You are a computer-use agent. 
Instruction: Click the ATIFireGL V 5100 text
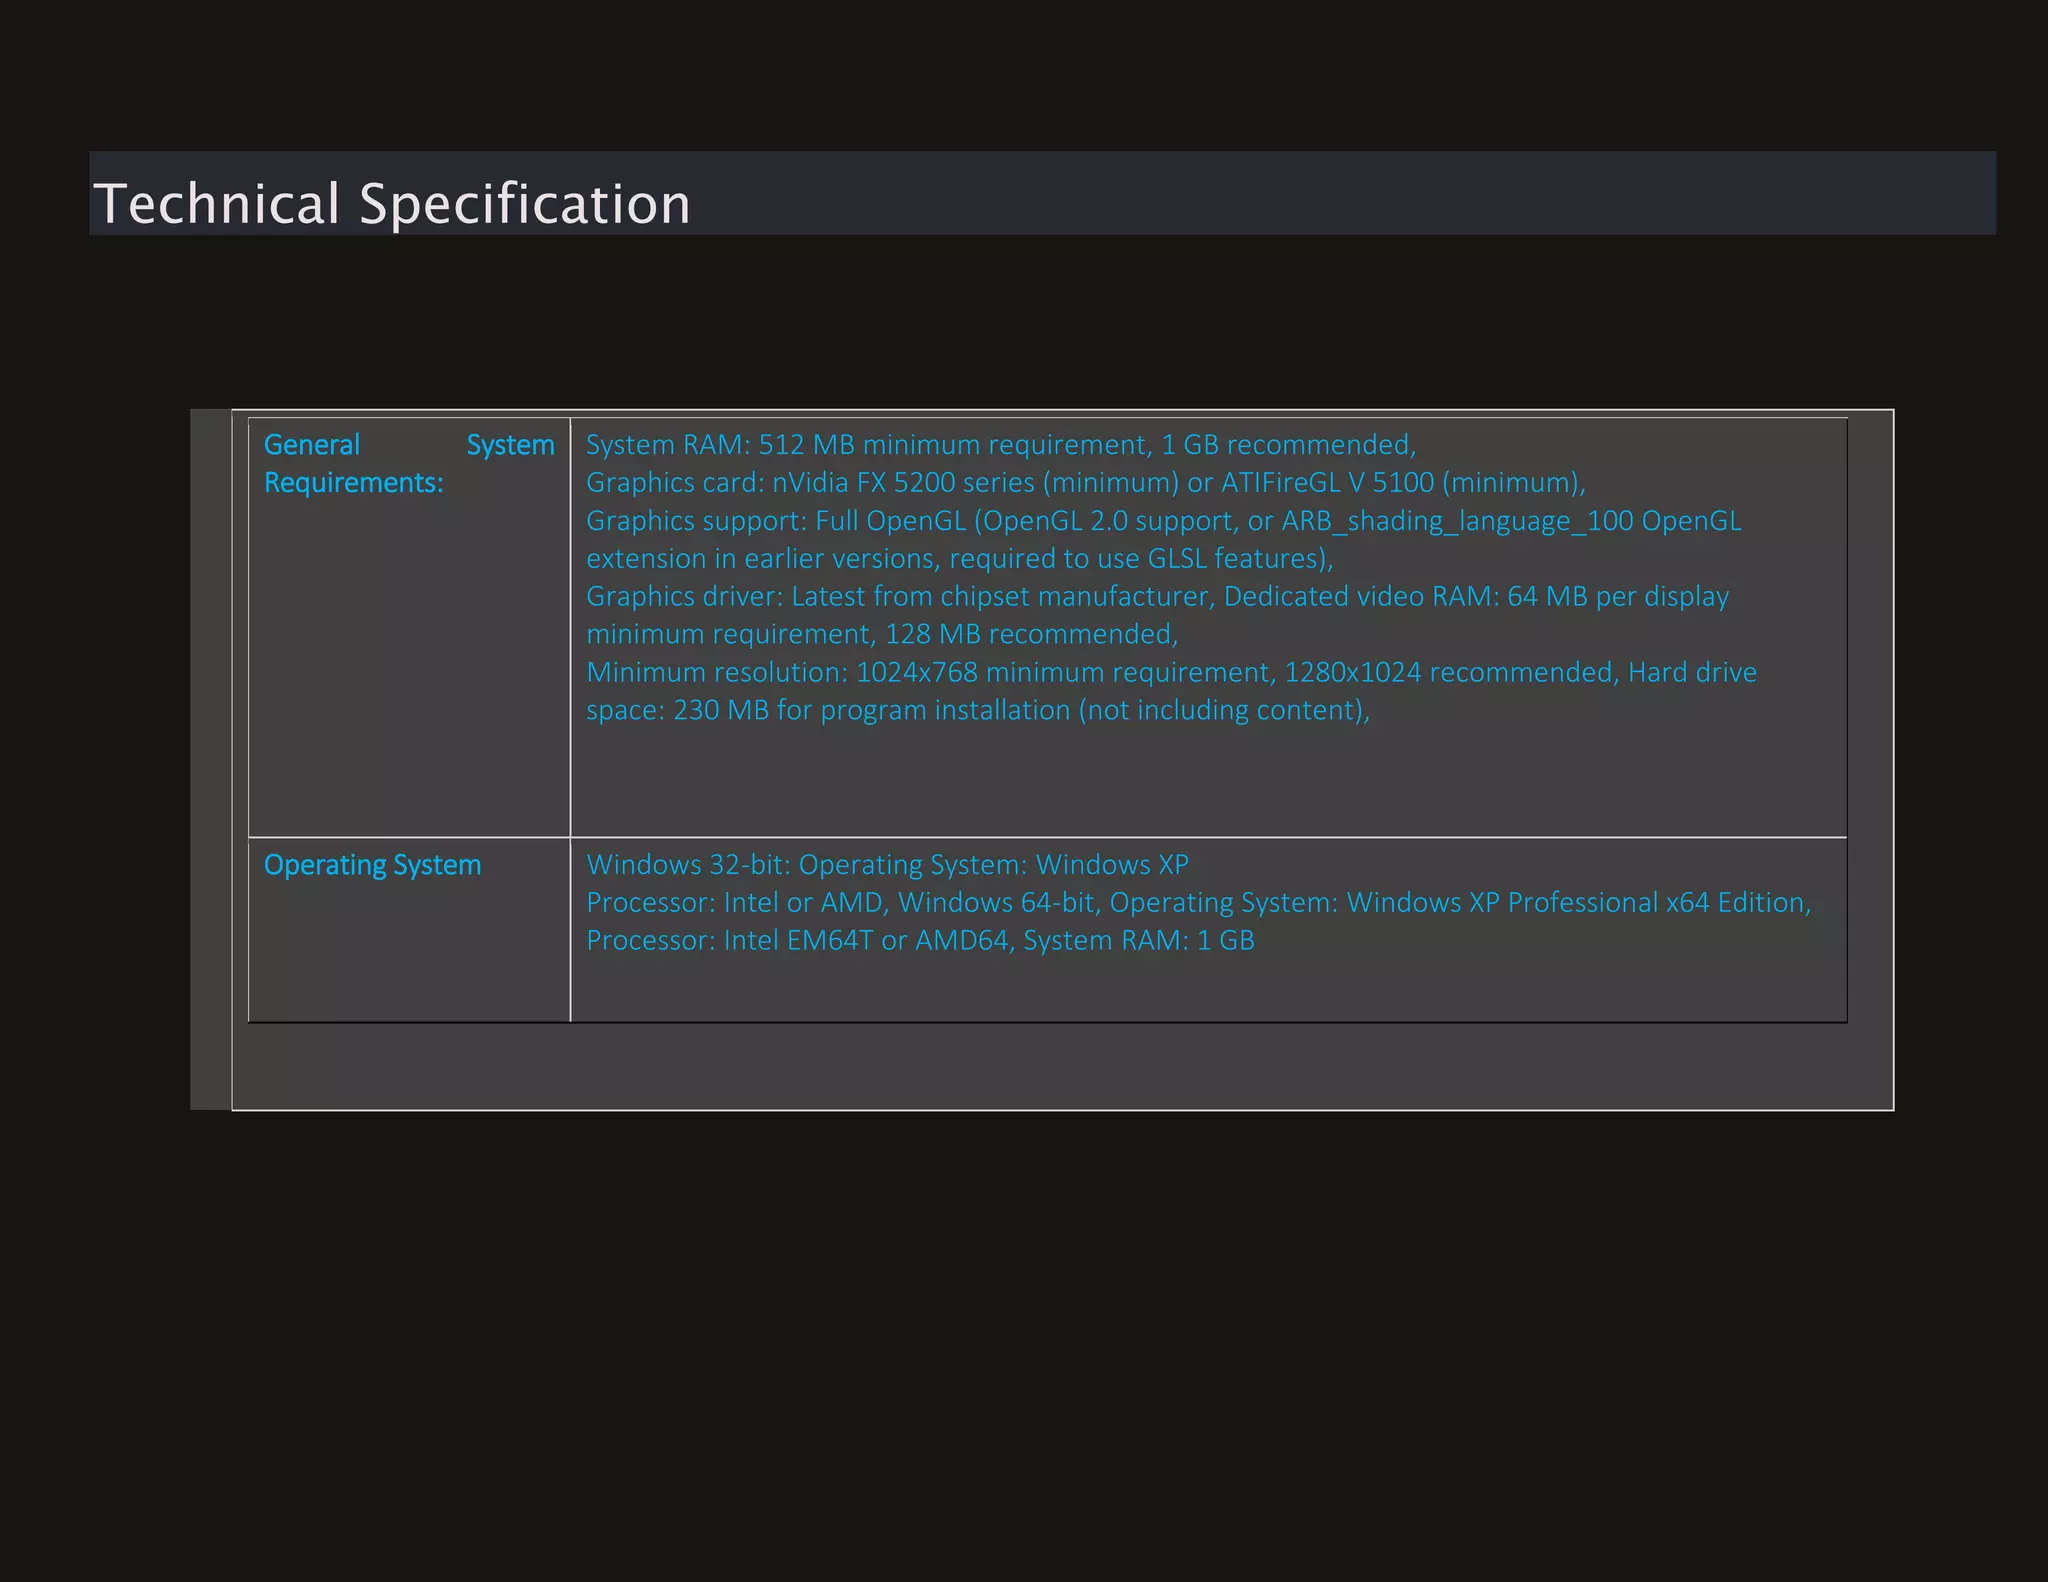coord(1327,483)
